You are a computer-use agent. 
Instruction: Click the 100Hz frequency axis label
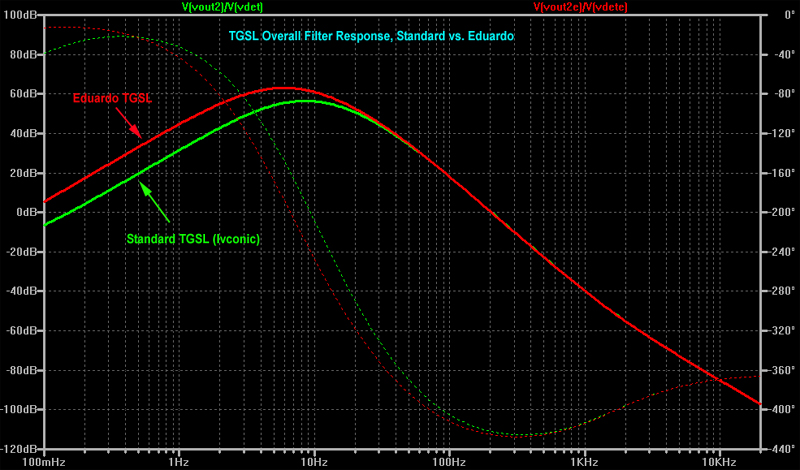click(449, 462)
